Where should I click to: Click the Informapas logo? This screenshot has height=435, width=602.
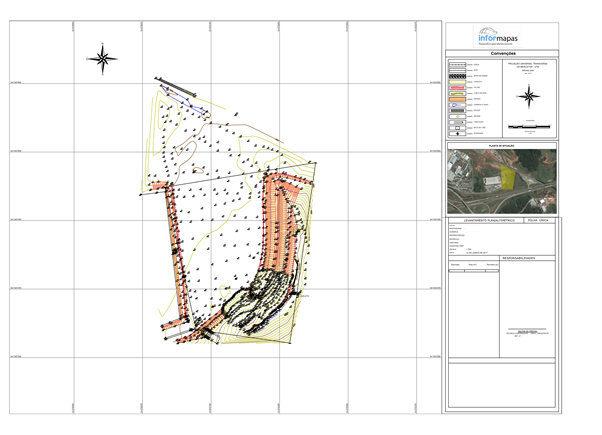[498, 37]
